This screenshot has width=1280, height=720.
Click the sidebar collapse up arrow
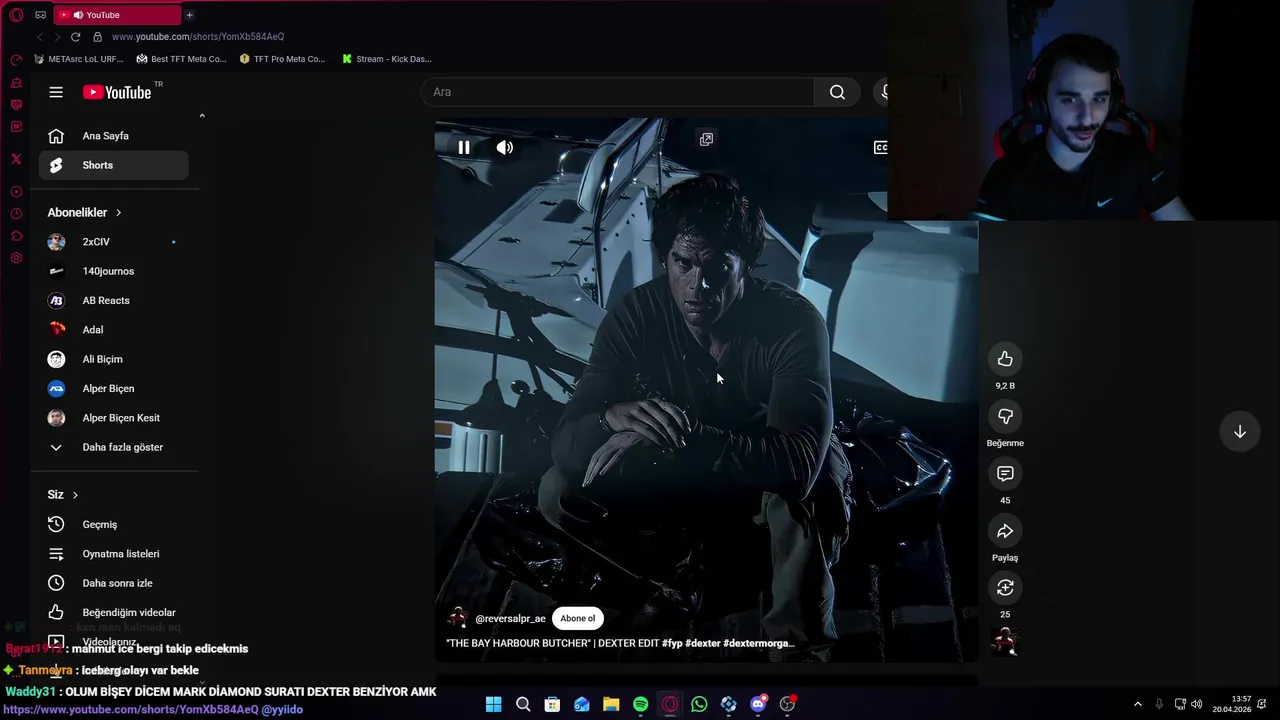[x=202, y=116]
